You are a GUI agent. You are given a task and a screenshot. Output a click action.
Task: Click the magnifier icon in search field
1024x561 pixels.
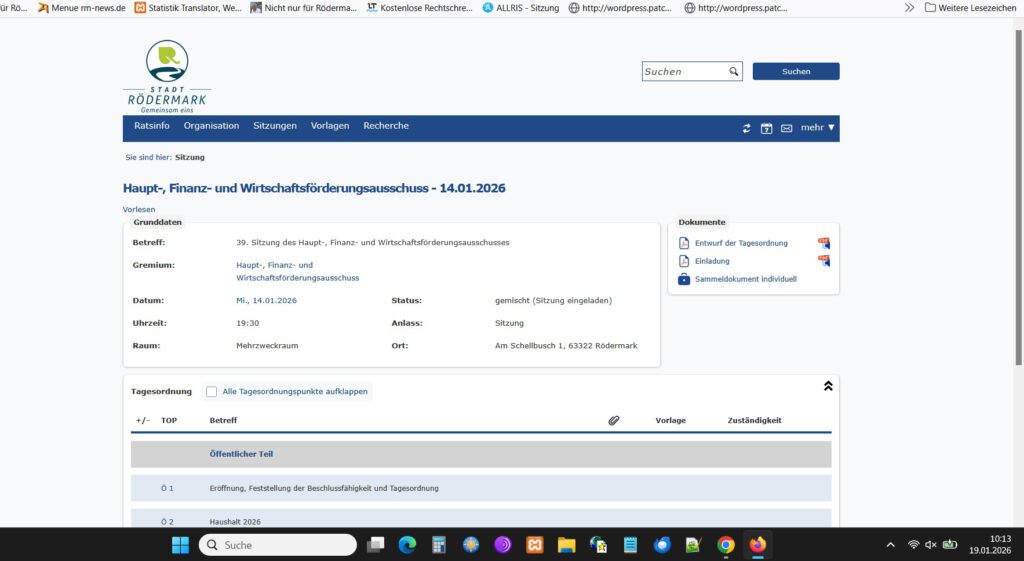point(733,72)
